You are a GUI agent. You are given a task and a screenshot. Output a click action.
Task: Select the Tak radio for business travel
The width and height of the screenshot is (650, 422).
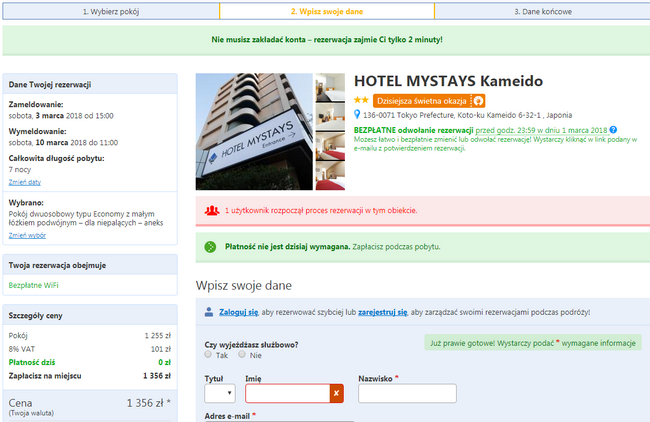[208, 354]
